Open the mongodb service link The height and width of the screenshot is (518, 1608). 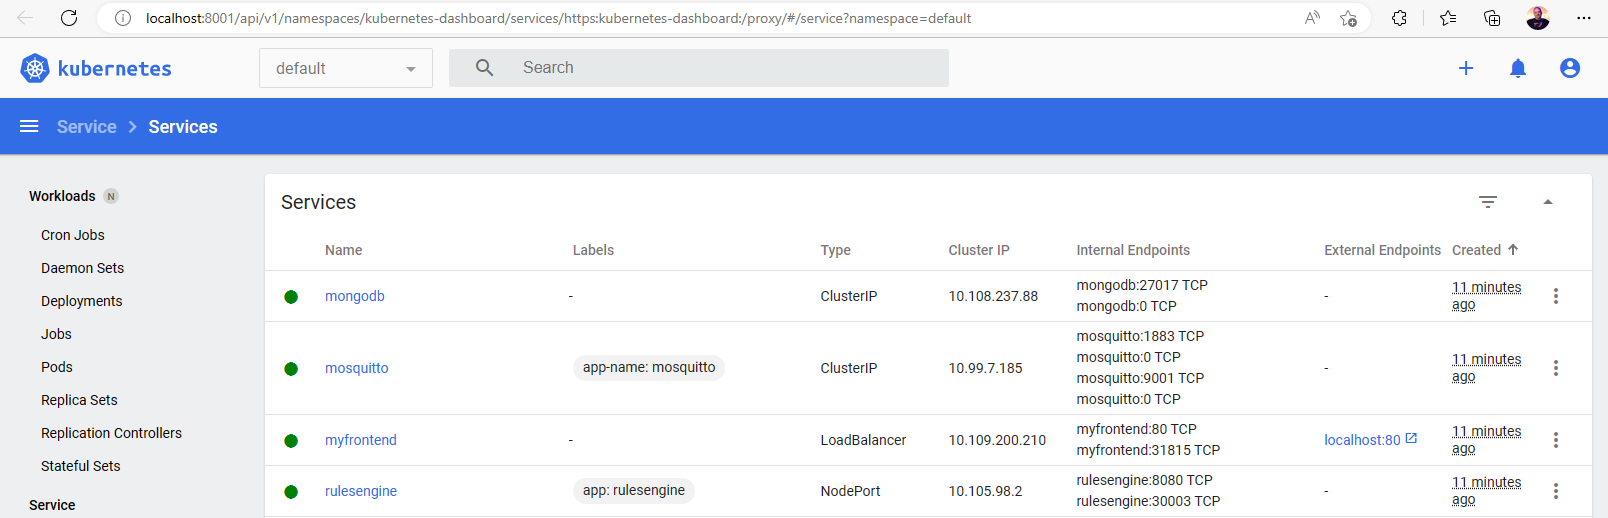click(355, 296)
